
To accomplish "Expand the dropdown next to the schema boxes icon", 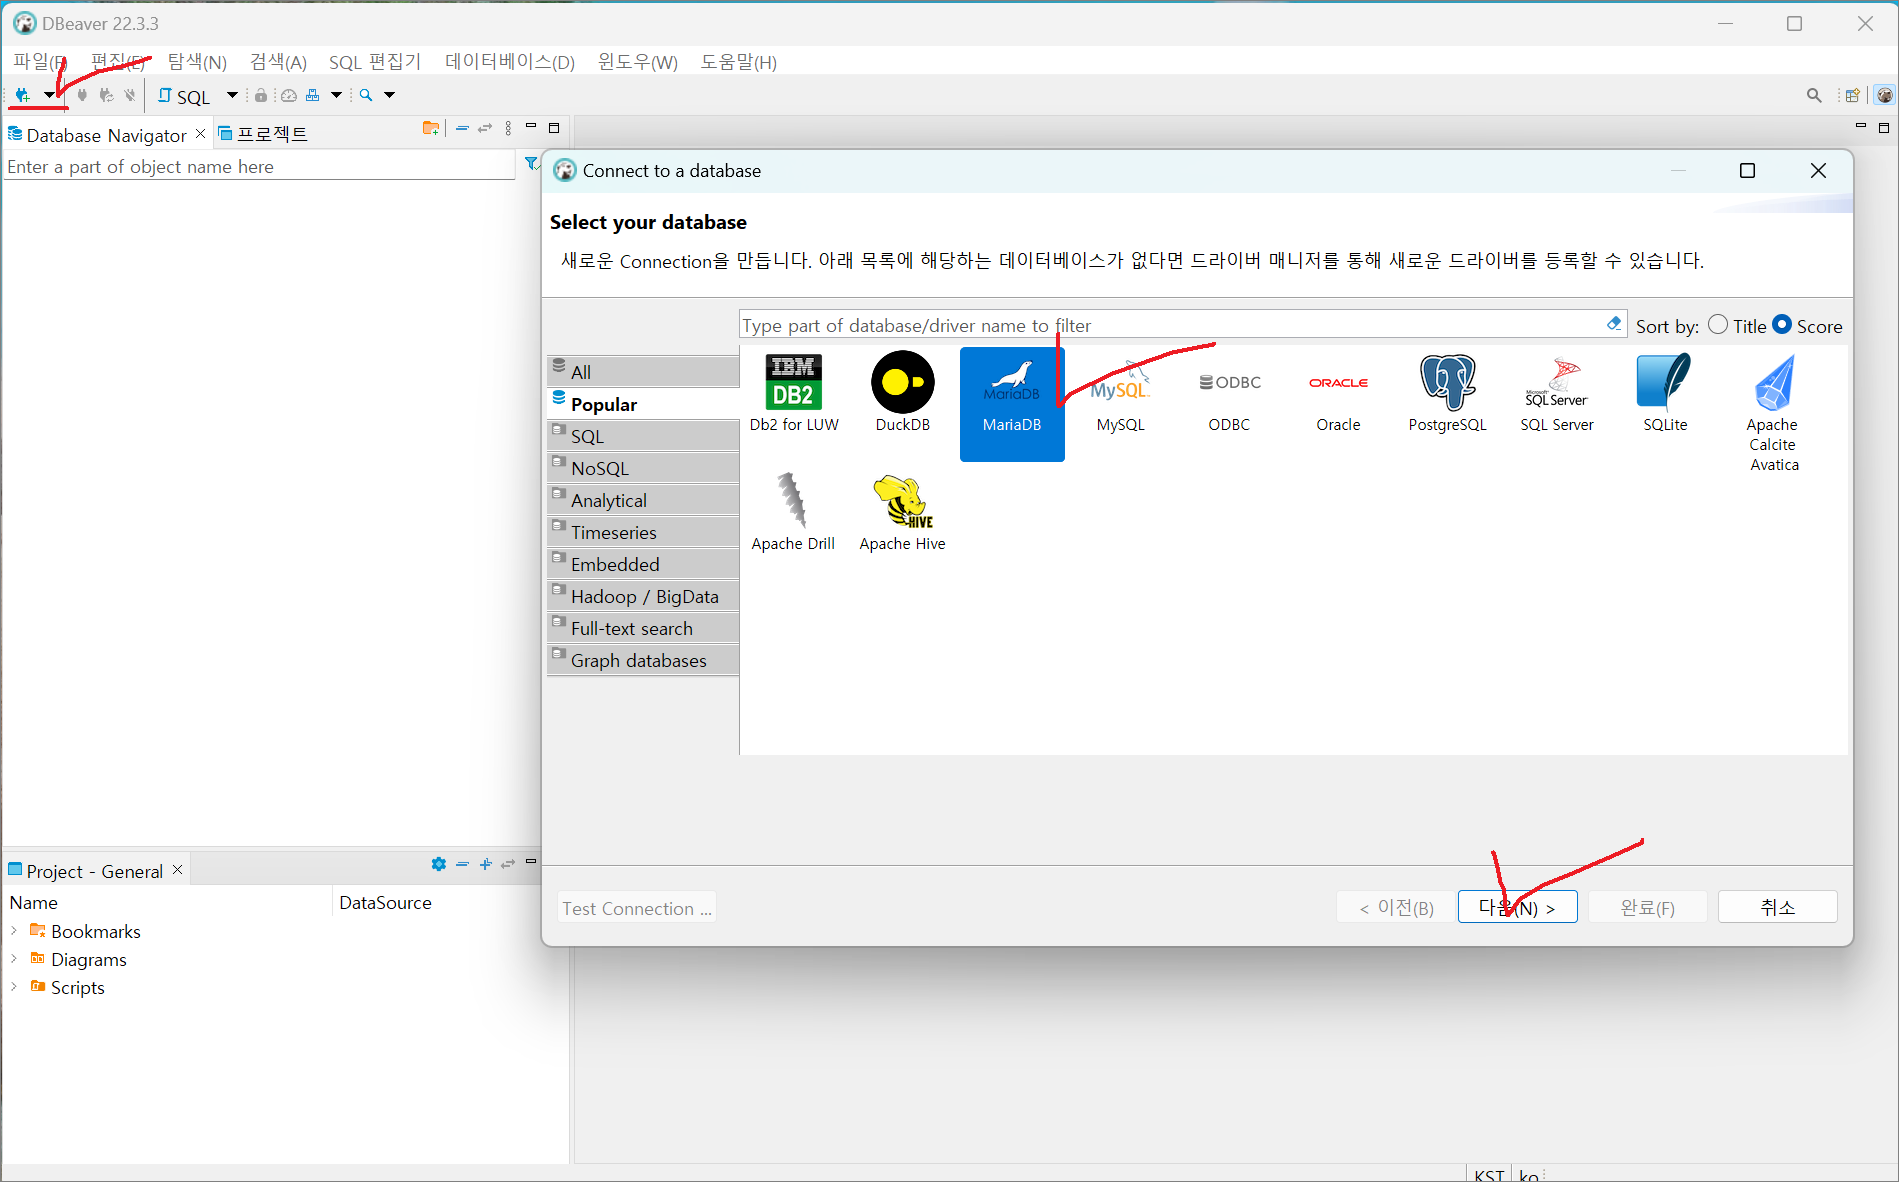I will click(336, 95).
